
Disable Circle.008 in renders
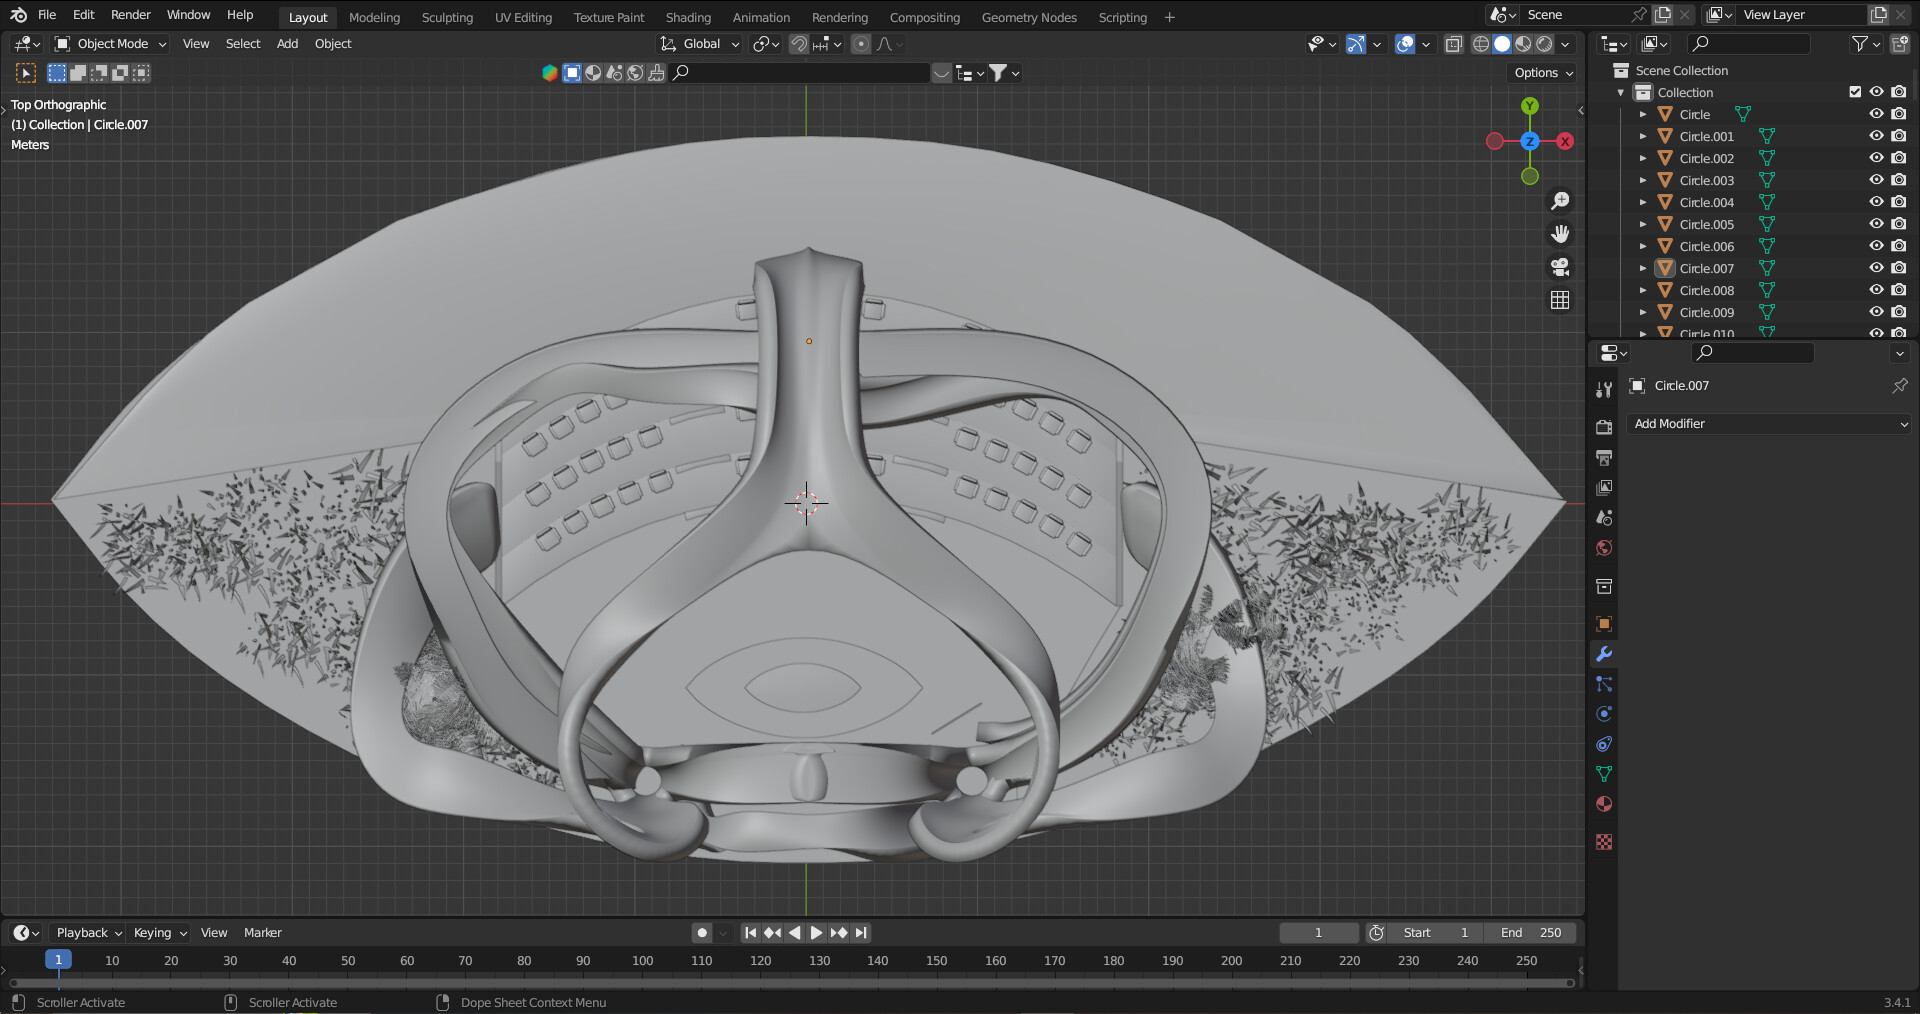coord(1898,290)
